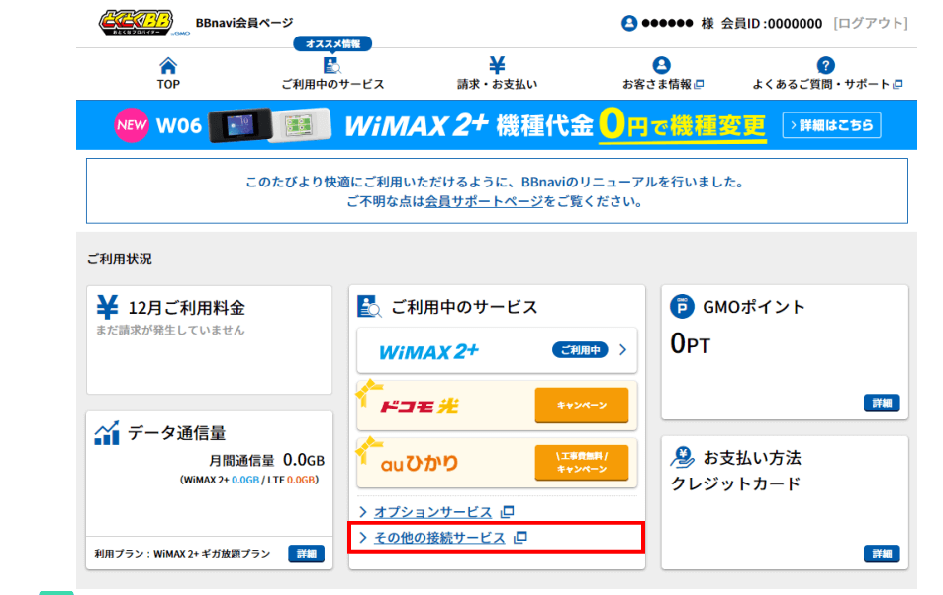This screenshot has width=943, height=595.
Task: Click the TOP house icon
Action: [168, 65]
